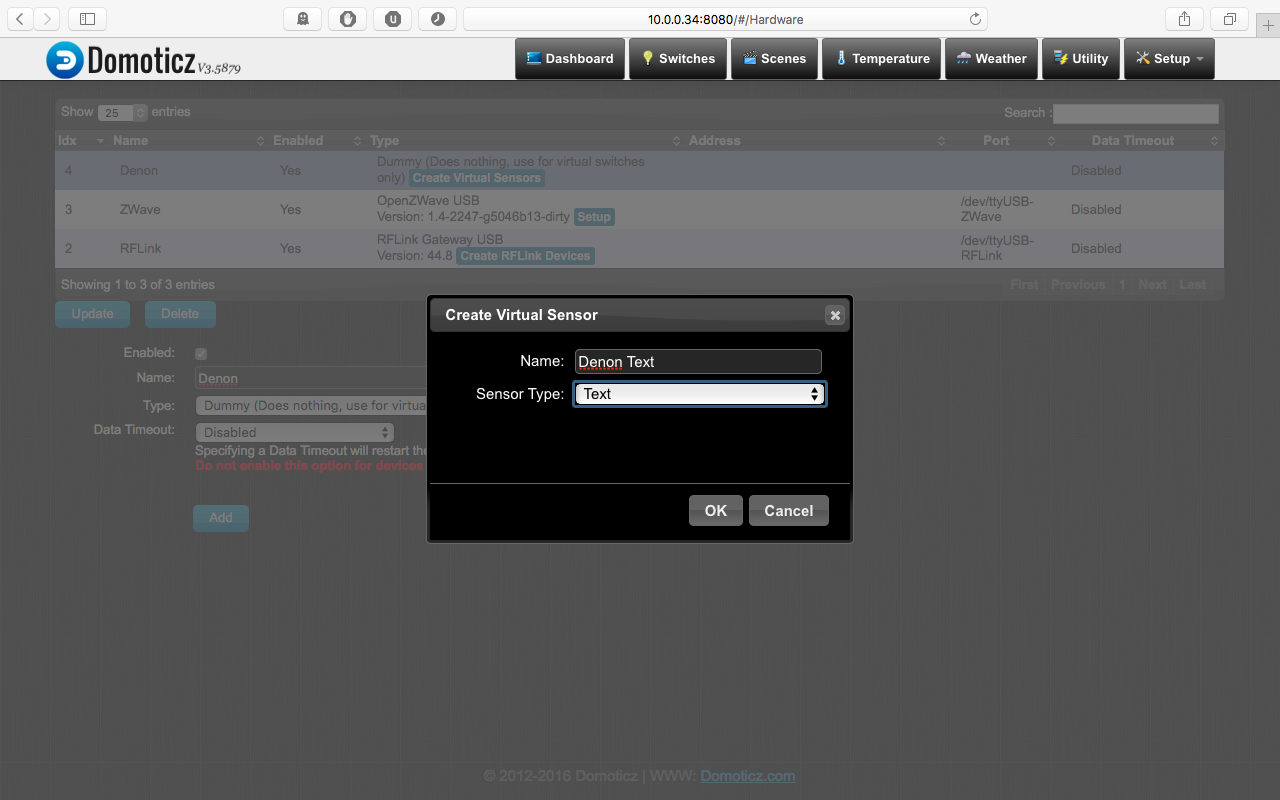Click OK in Create Virtual Sensor dialog
This screenshot has height=800, width=1280.
pyautogui.click(x=716, y=511)
